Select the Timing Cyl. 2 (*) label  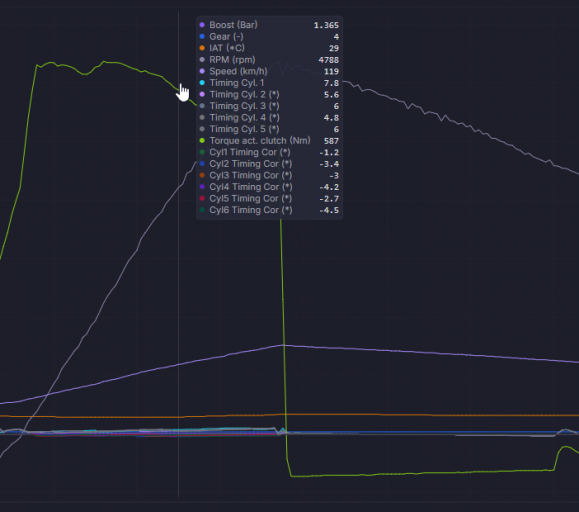coord(244,95)
